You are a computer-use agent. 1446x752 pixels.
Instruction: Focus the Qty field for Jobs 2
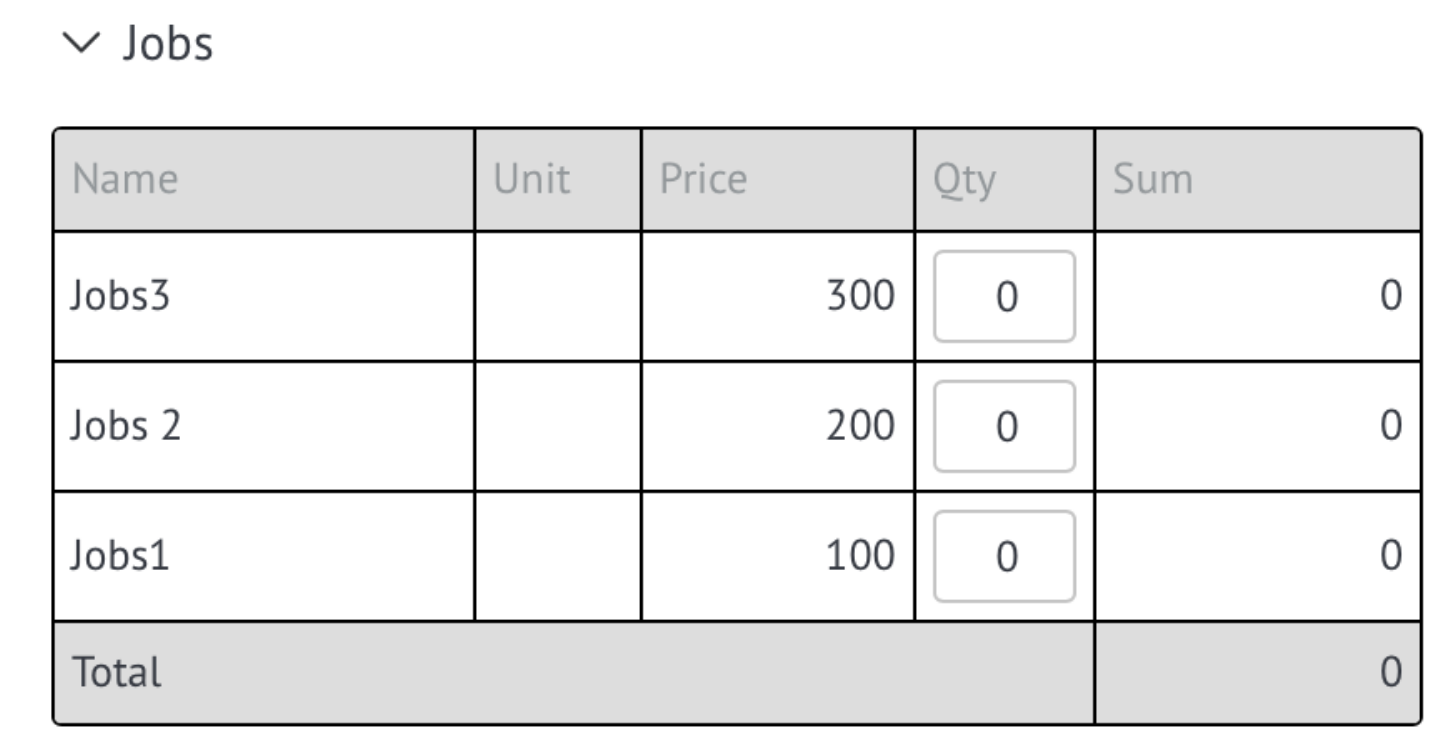click(1004, 427)
